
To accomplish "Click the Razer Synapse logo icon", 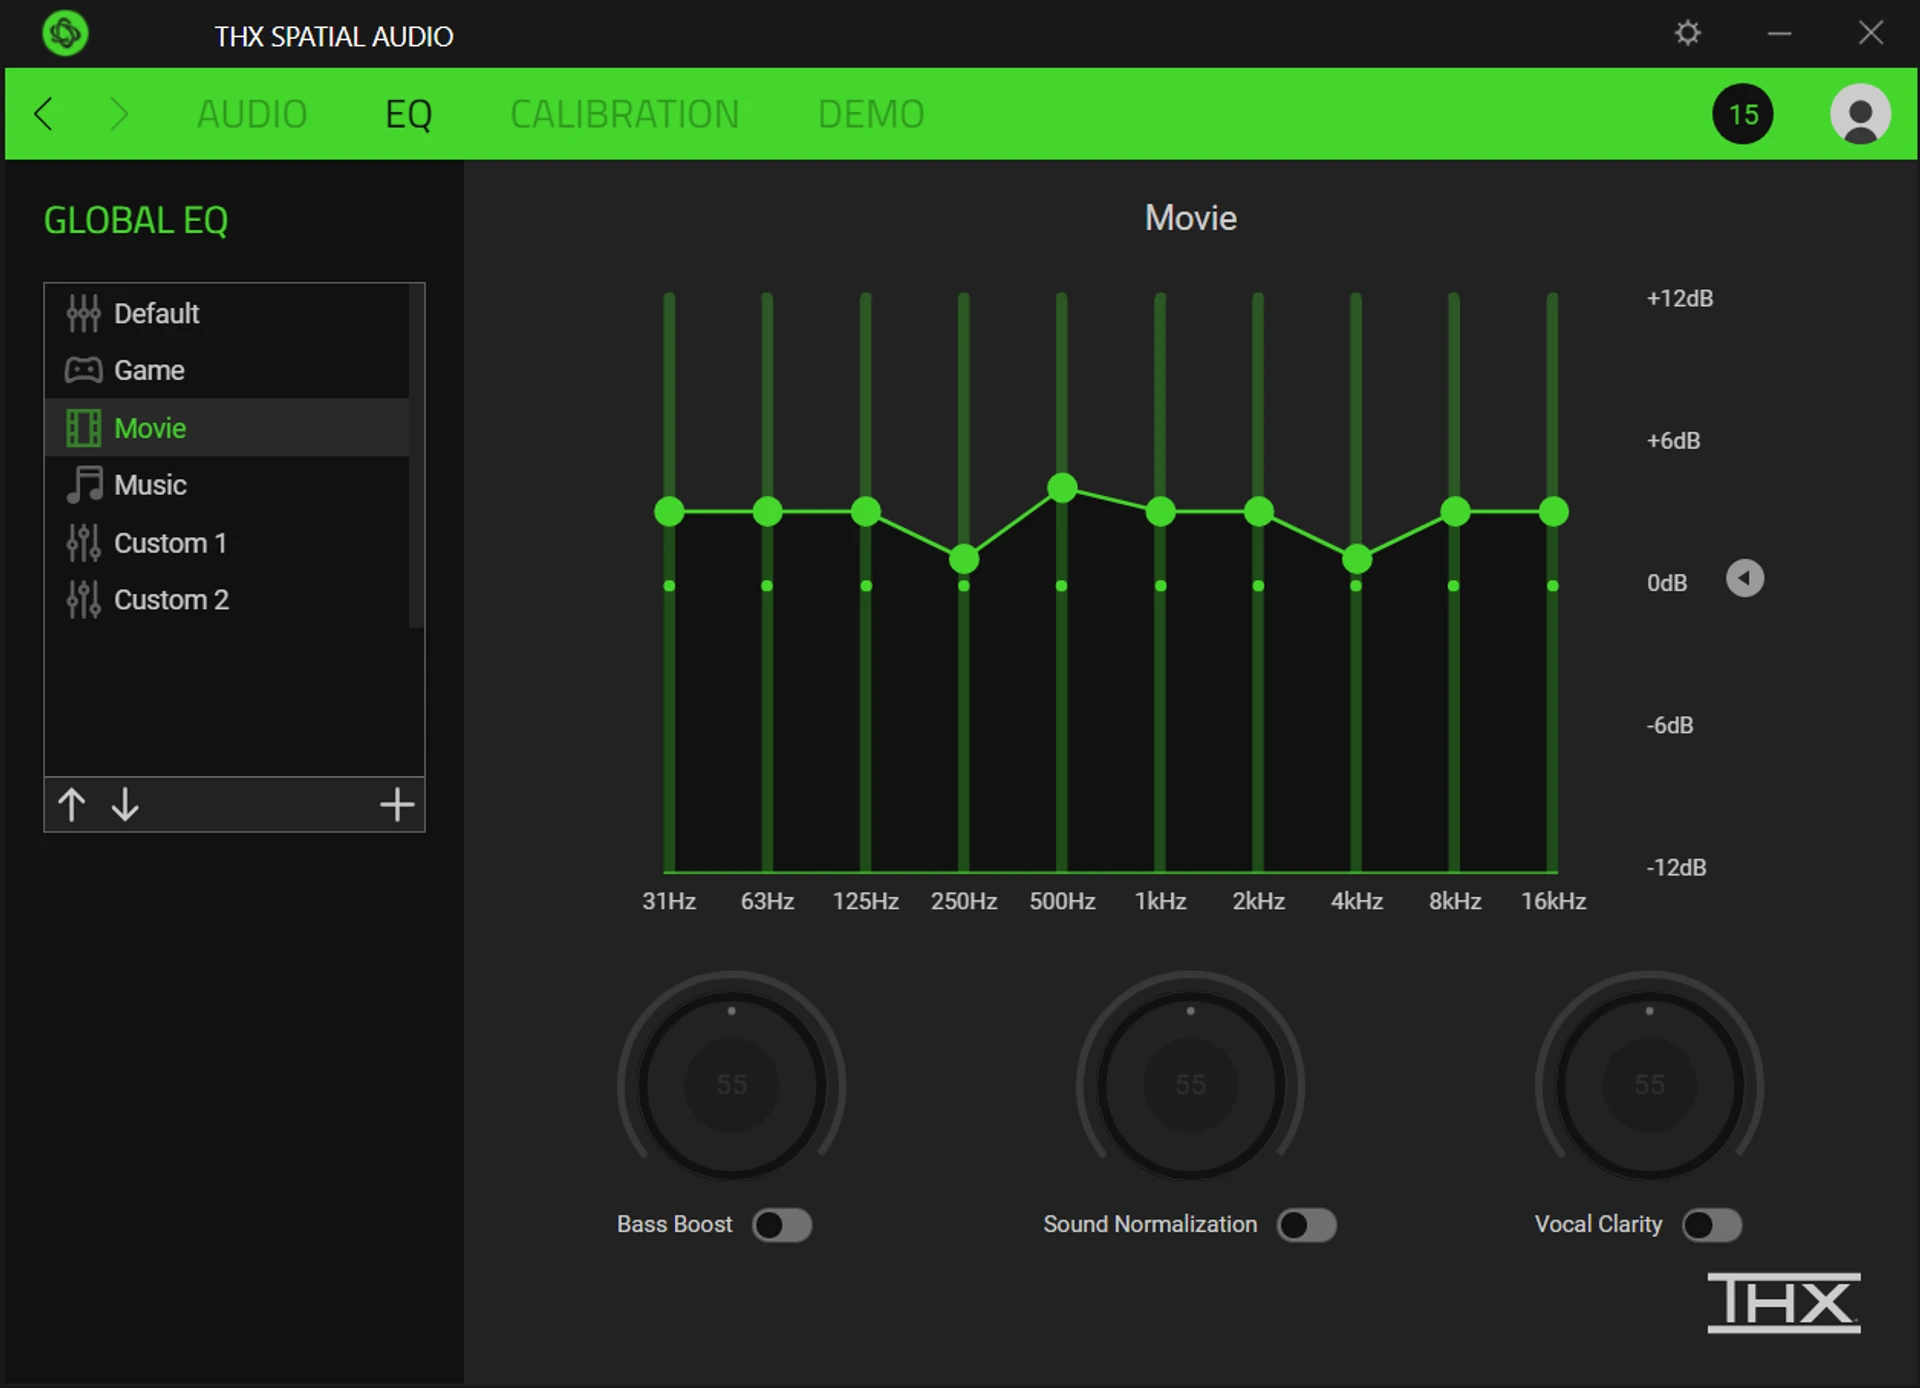I will click(65, 33).
